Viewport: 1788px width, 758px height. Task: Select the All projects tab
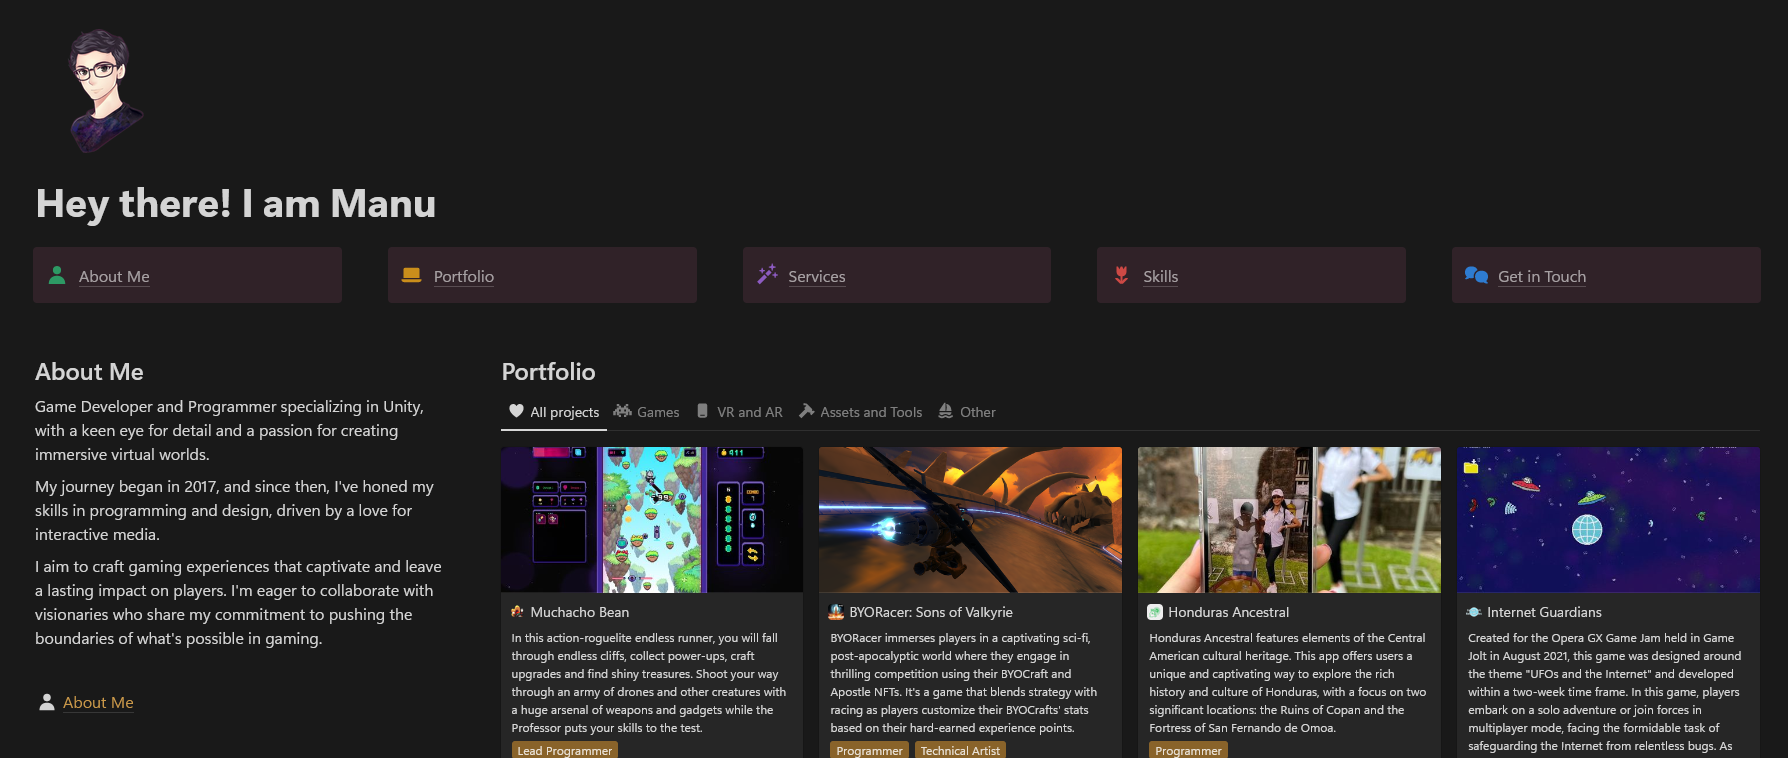(x=554, y=412)
